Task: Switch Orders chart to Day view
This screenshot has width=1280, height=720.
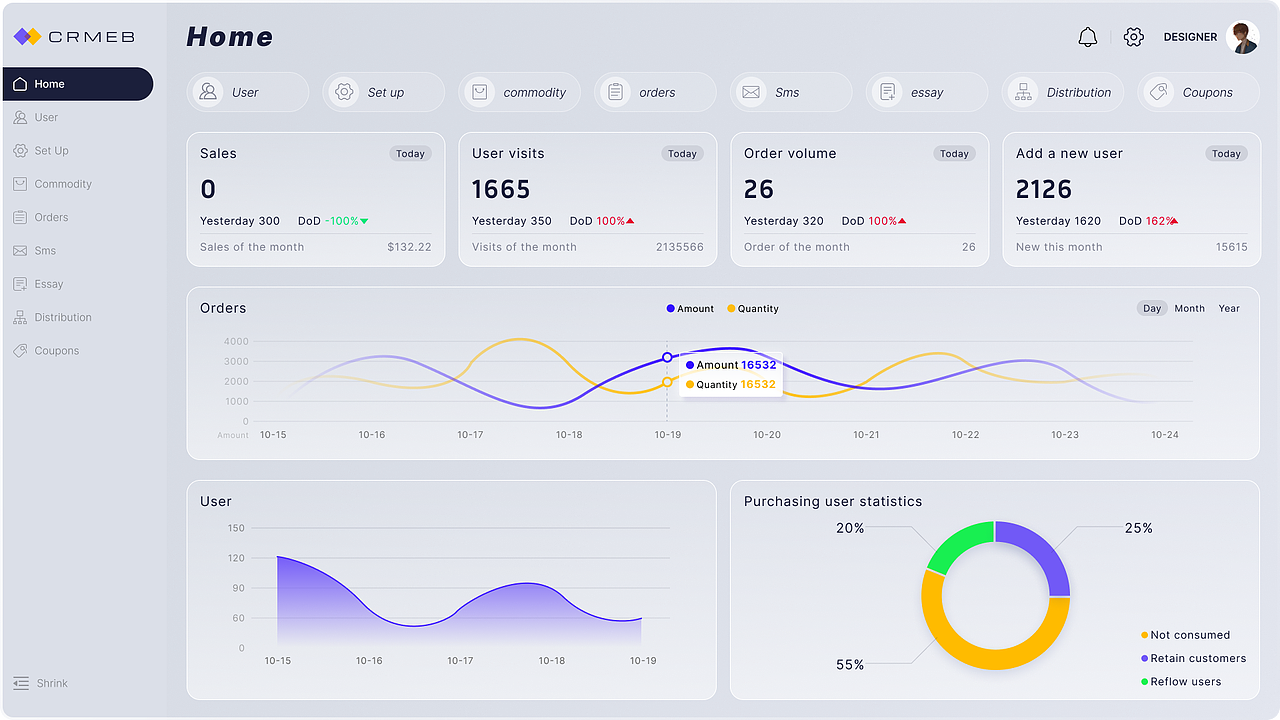Action: (x=1152, y=308)
